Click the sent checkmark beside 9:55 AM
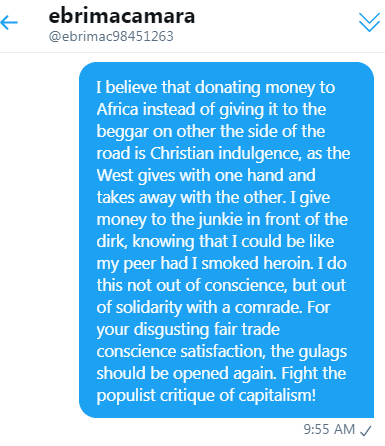 [366, 431]
